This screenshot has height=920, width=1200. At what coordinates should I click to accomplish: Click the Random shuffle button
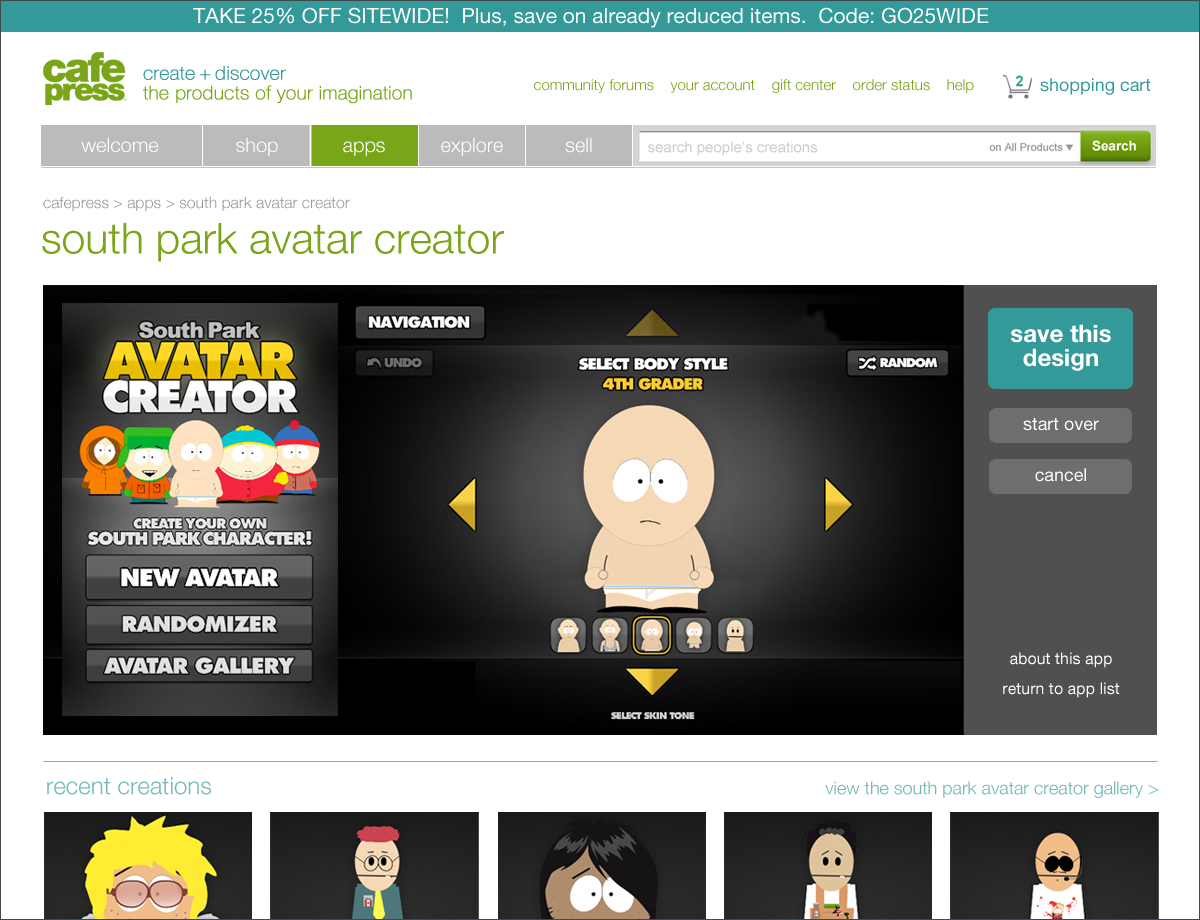897,363
